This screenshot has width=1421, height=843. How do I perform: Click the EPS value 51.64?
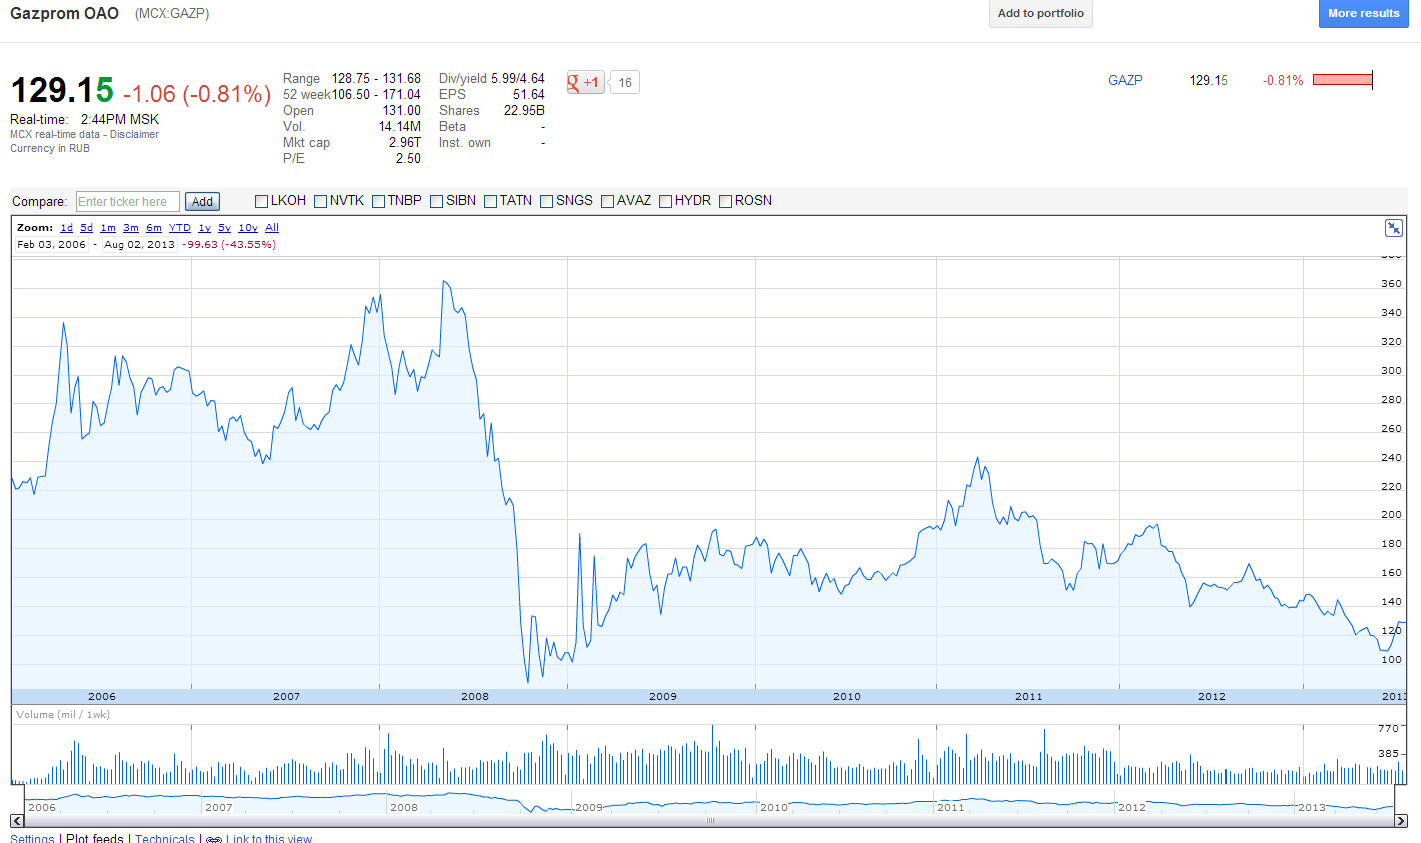point(529,95)
